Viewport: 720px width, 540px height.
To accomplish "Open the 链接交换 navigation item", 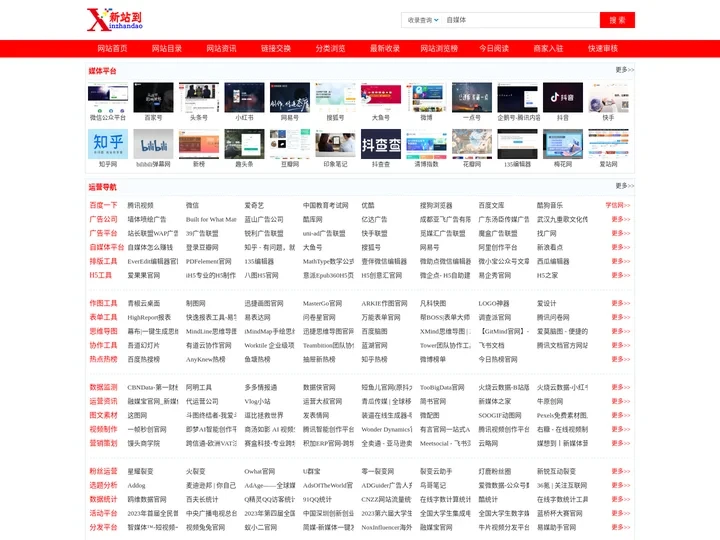I will (x=276, y=49).
